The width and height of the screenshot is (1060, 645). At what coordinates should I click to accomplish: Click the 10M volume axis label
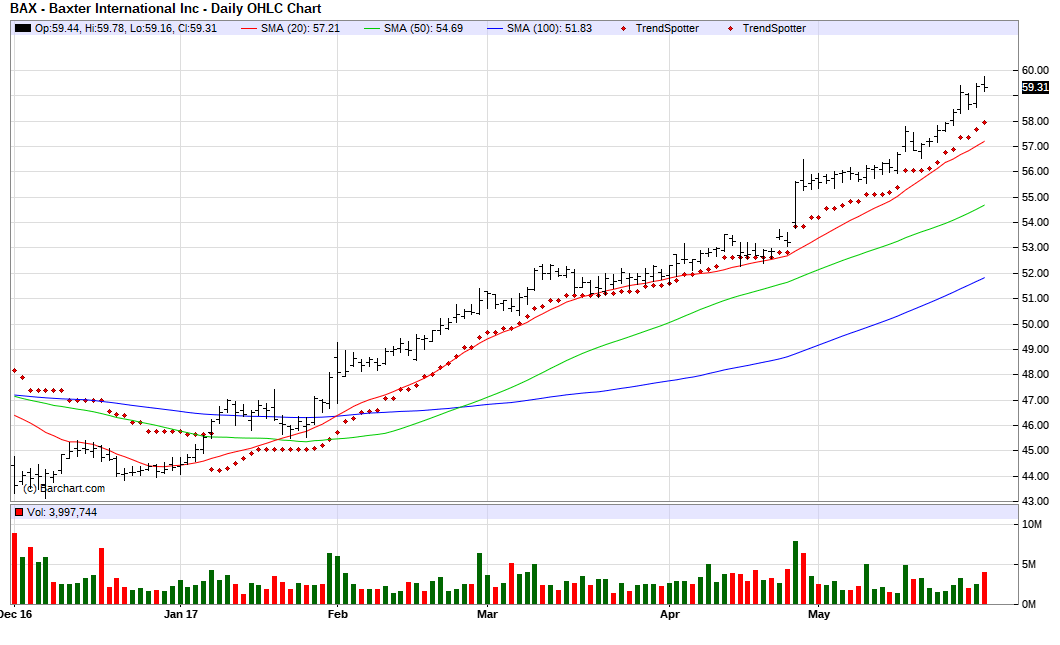1032,525
